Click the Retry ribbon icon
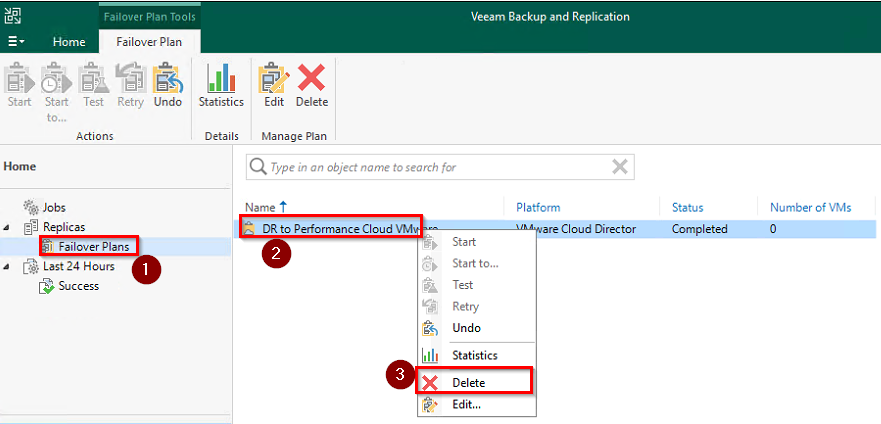 130,86
